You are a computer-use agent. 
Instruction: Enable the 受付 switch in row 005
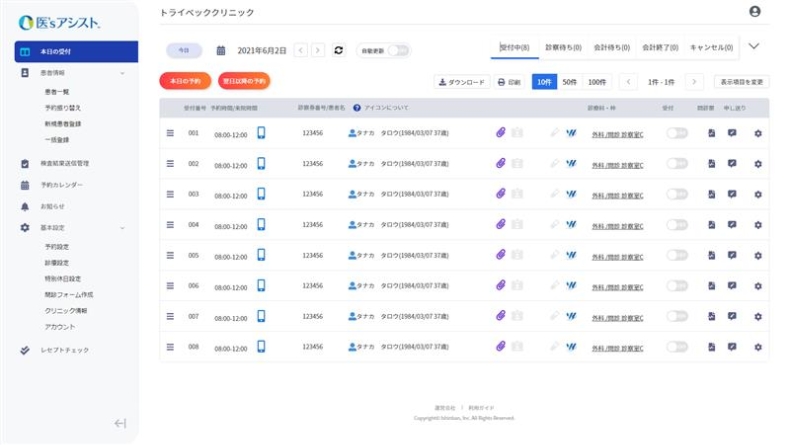677,256
